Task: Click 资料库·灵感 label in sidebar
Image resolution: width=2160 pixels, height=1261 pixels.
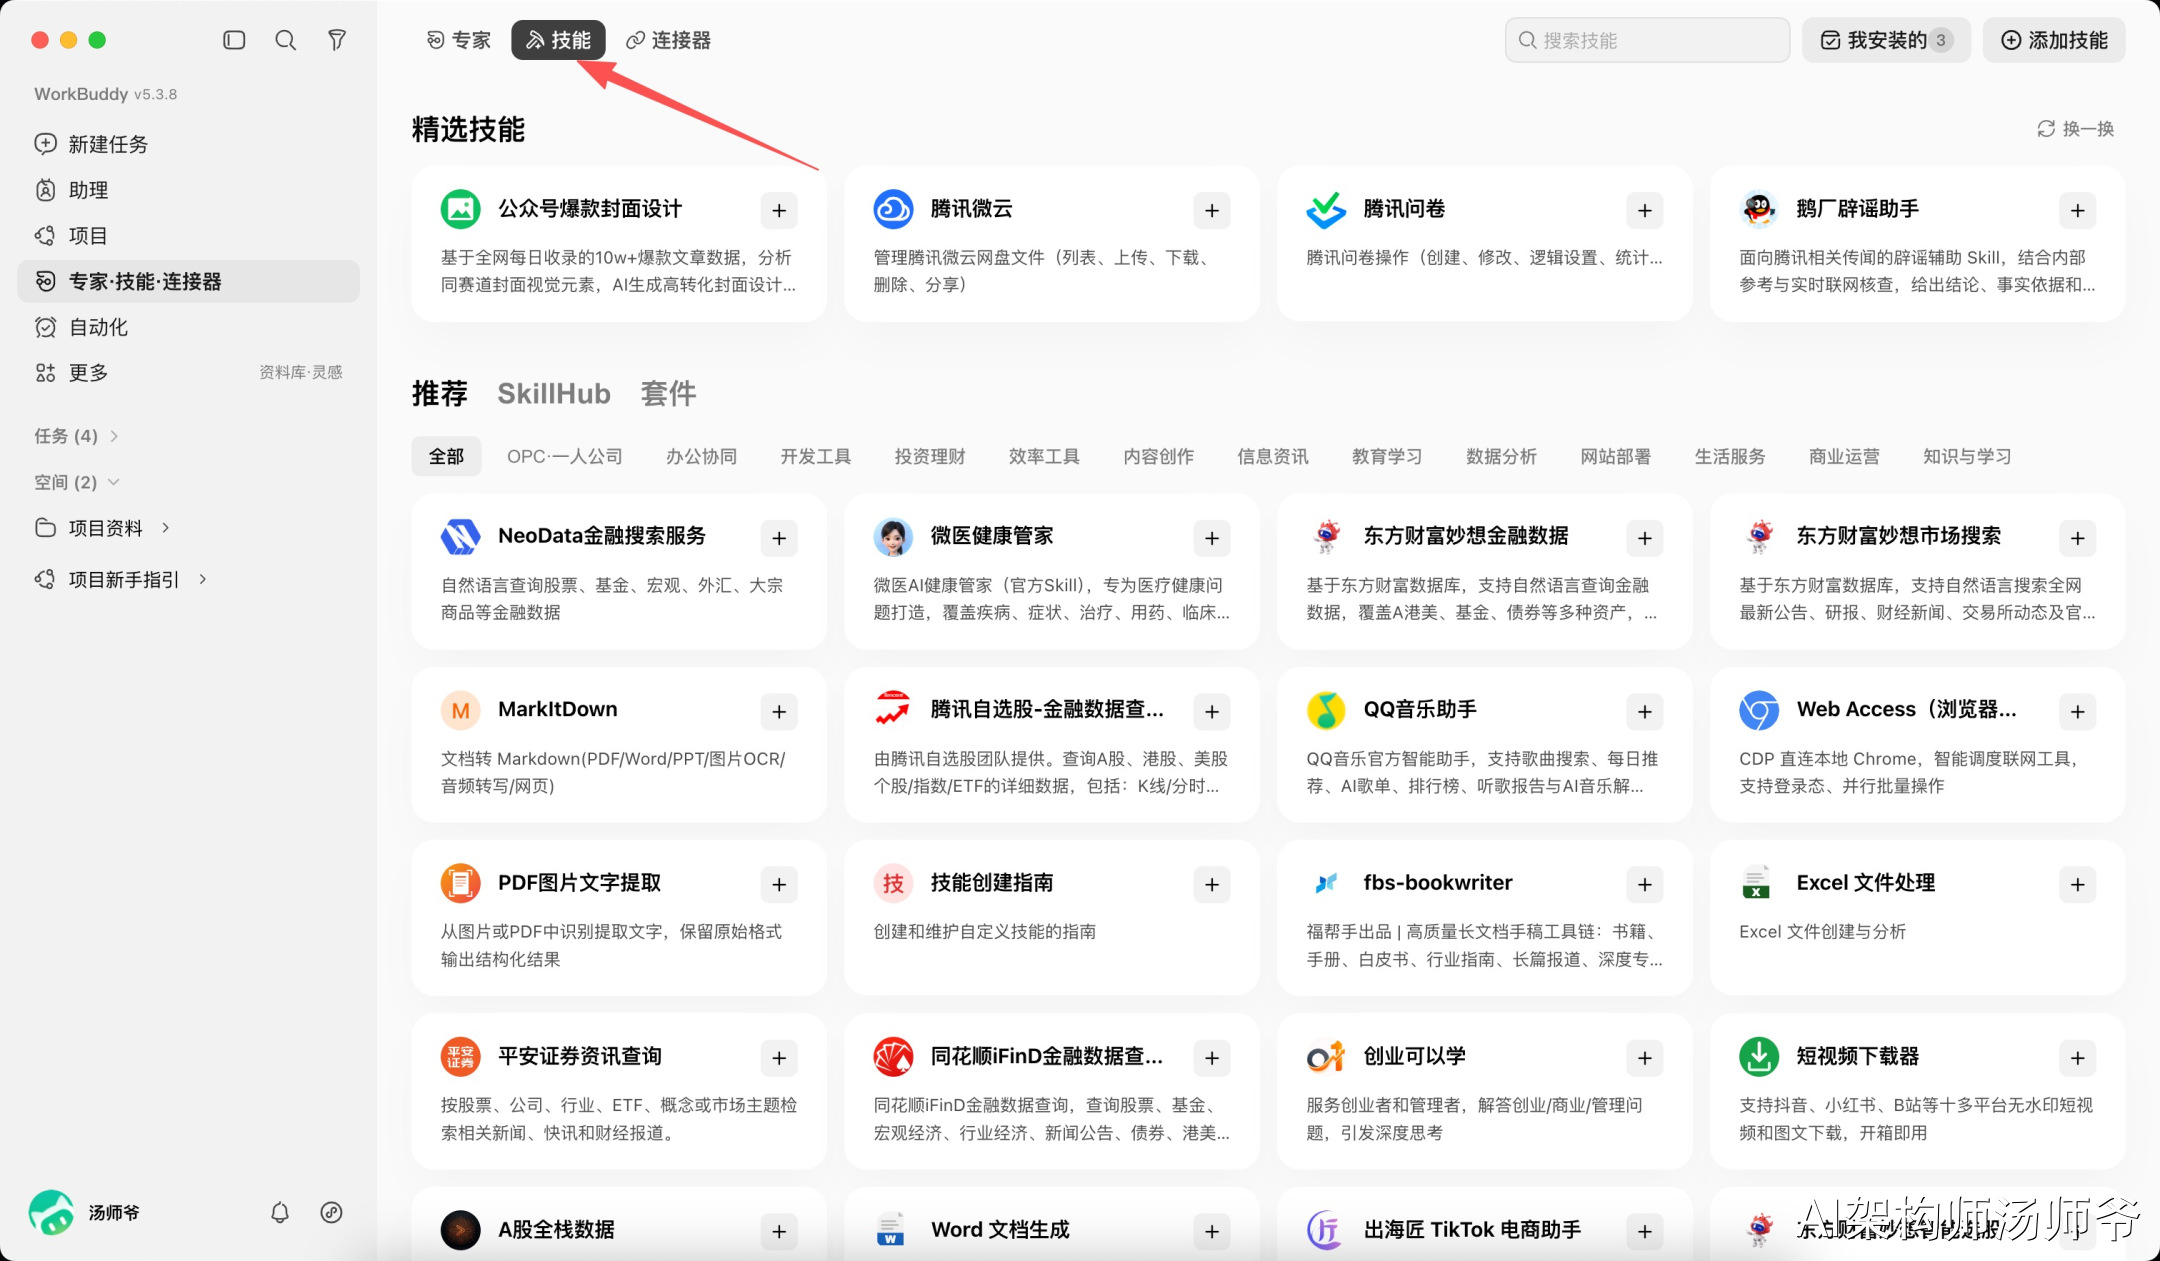Action: pos(301,372)
